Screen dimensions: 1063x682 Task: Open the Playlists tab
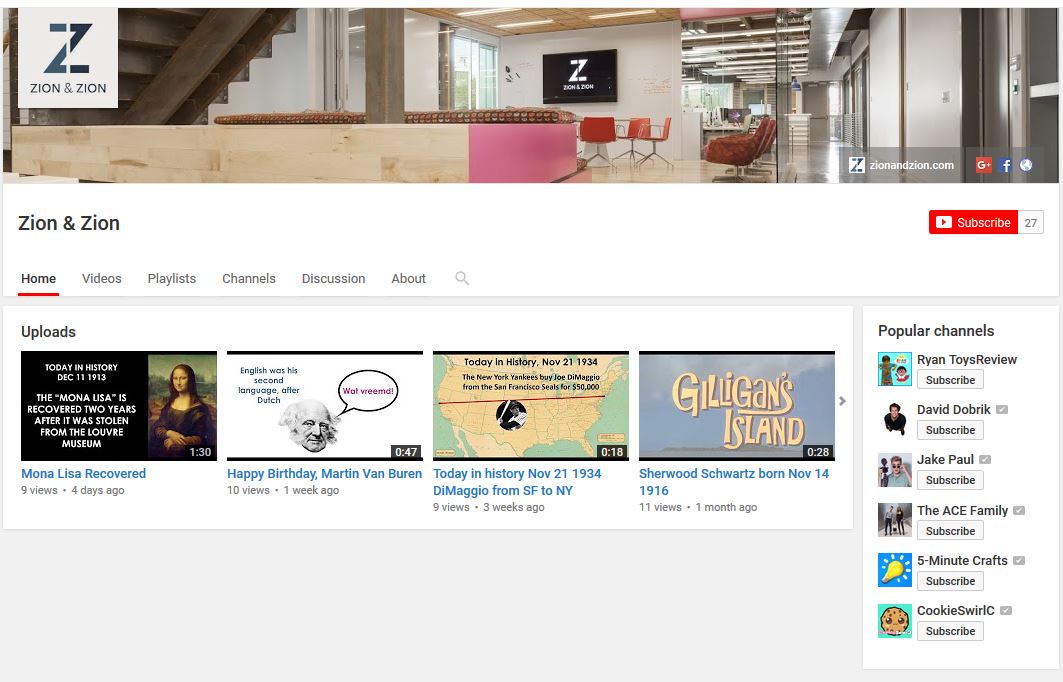171,278
